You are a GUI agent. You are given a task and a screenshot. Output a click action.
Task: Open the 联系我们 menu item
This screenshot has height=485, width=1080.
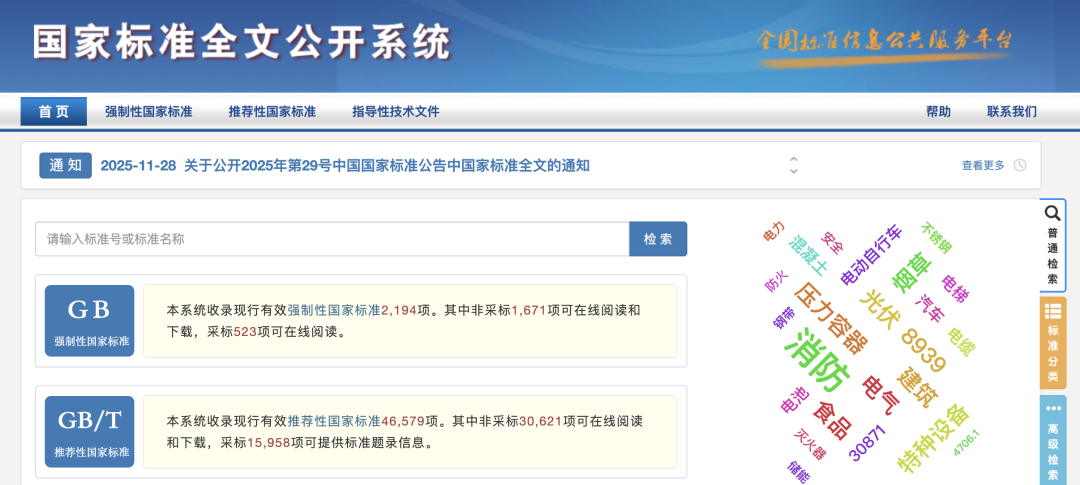point(1012,112)
